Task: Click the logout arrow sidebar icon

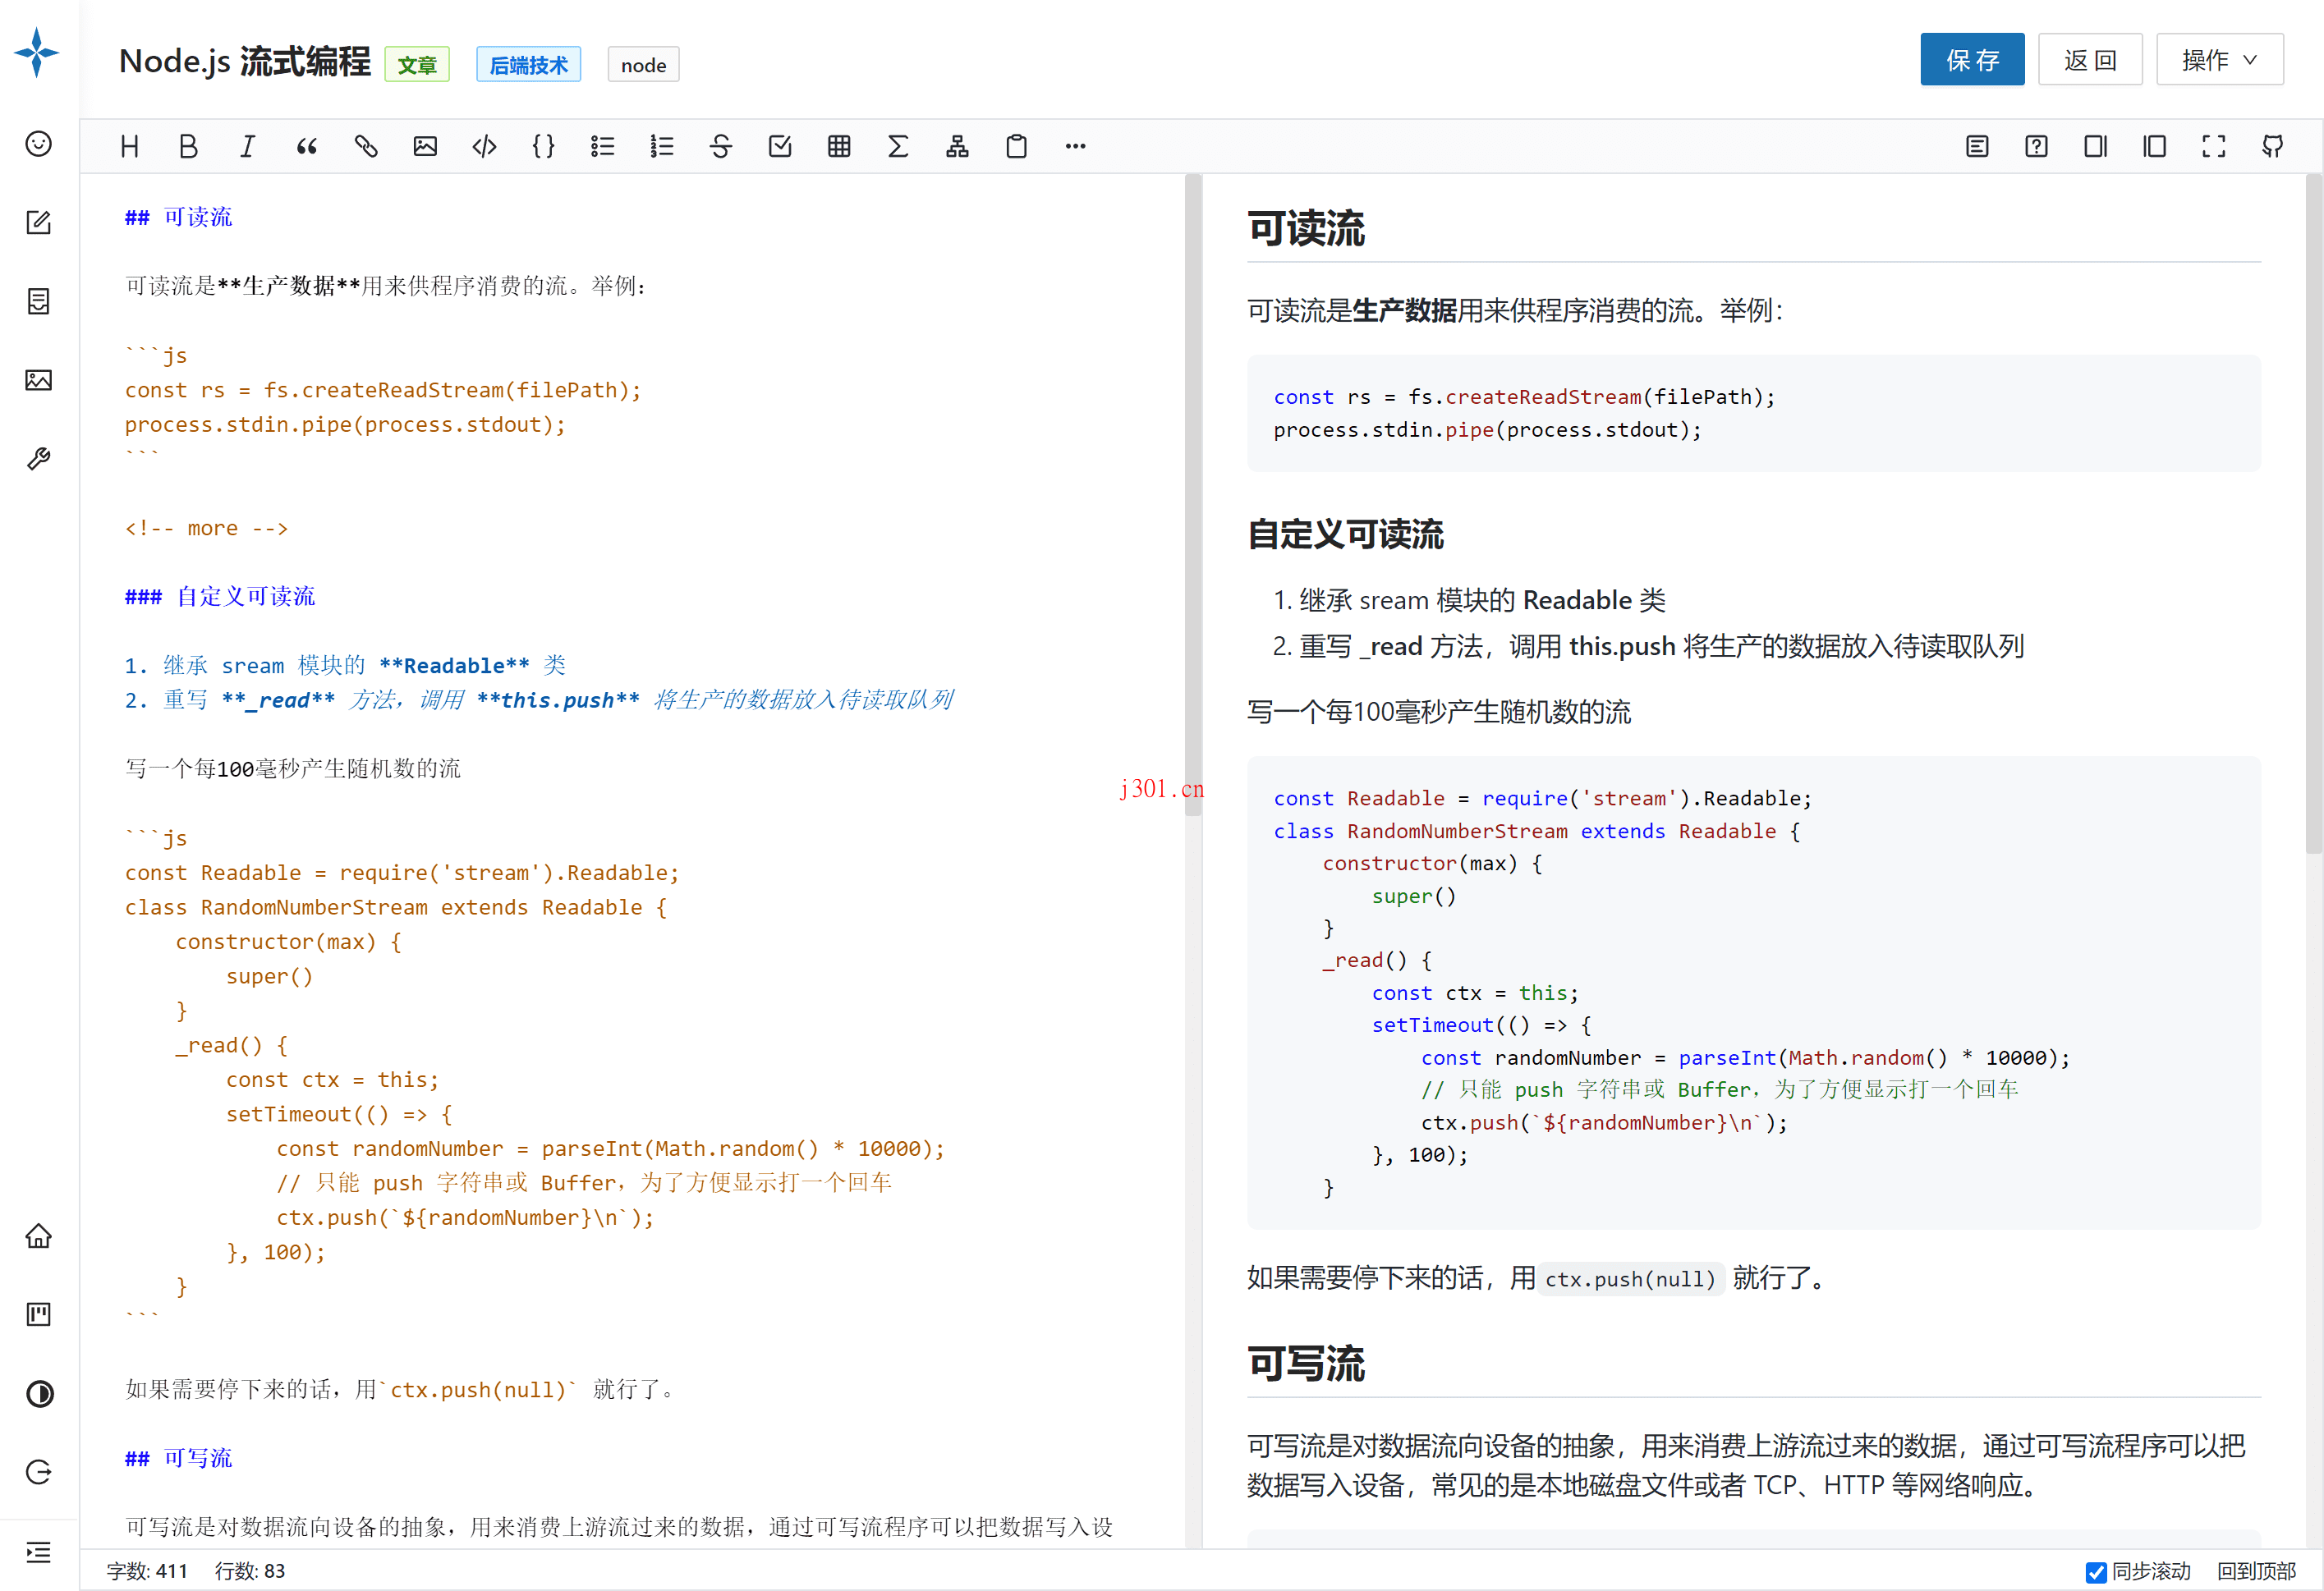Action: (x=38, y=1472)
